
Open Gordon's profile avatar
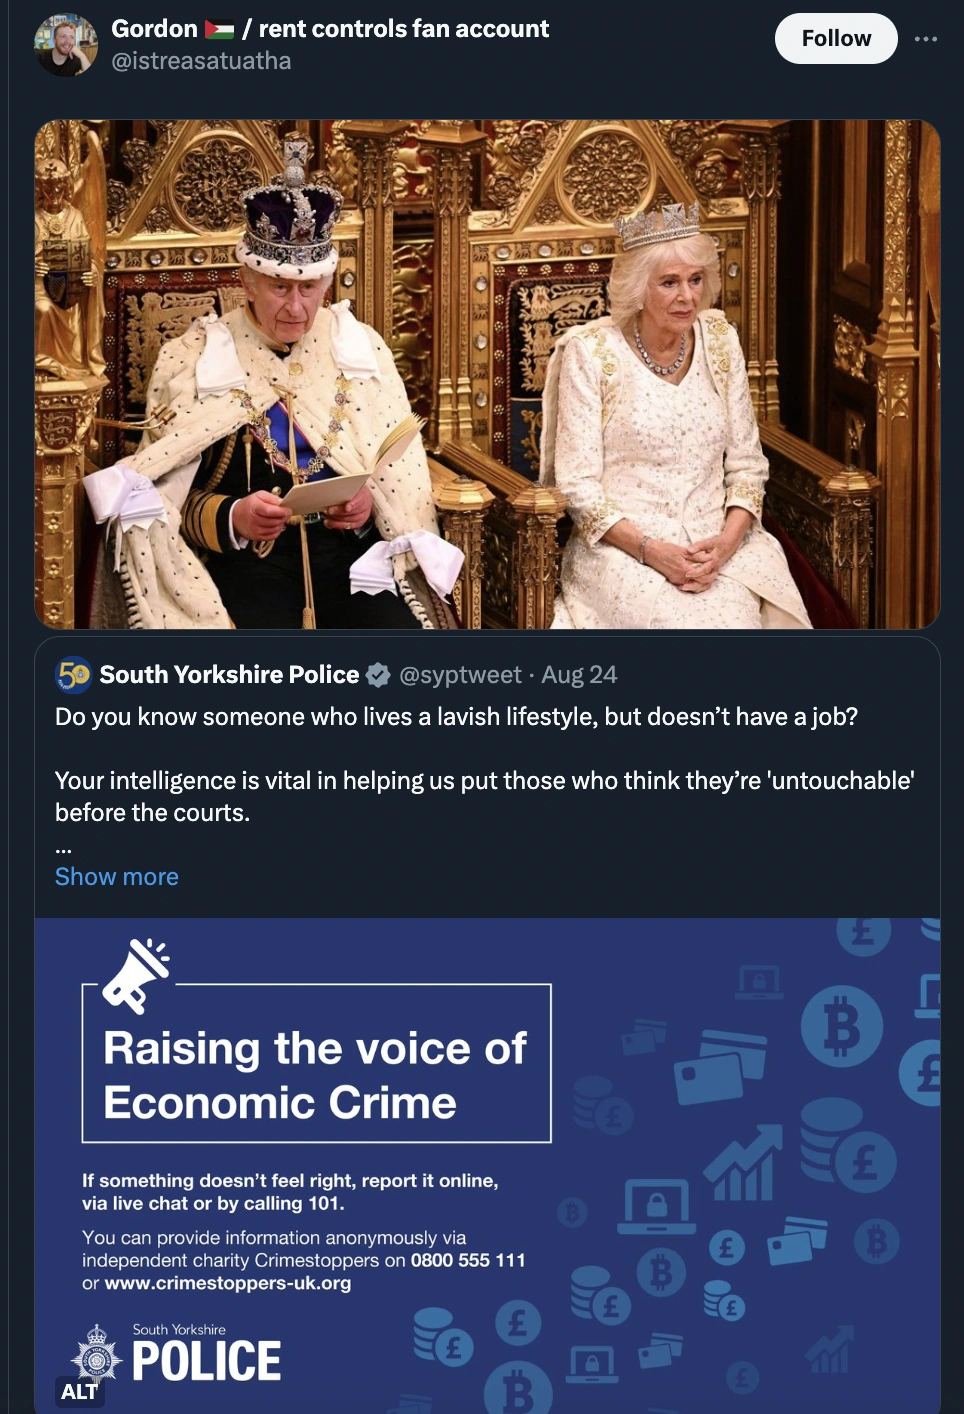[66, 45]
